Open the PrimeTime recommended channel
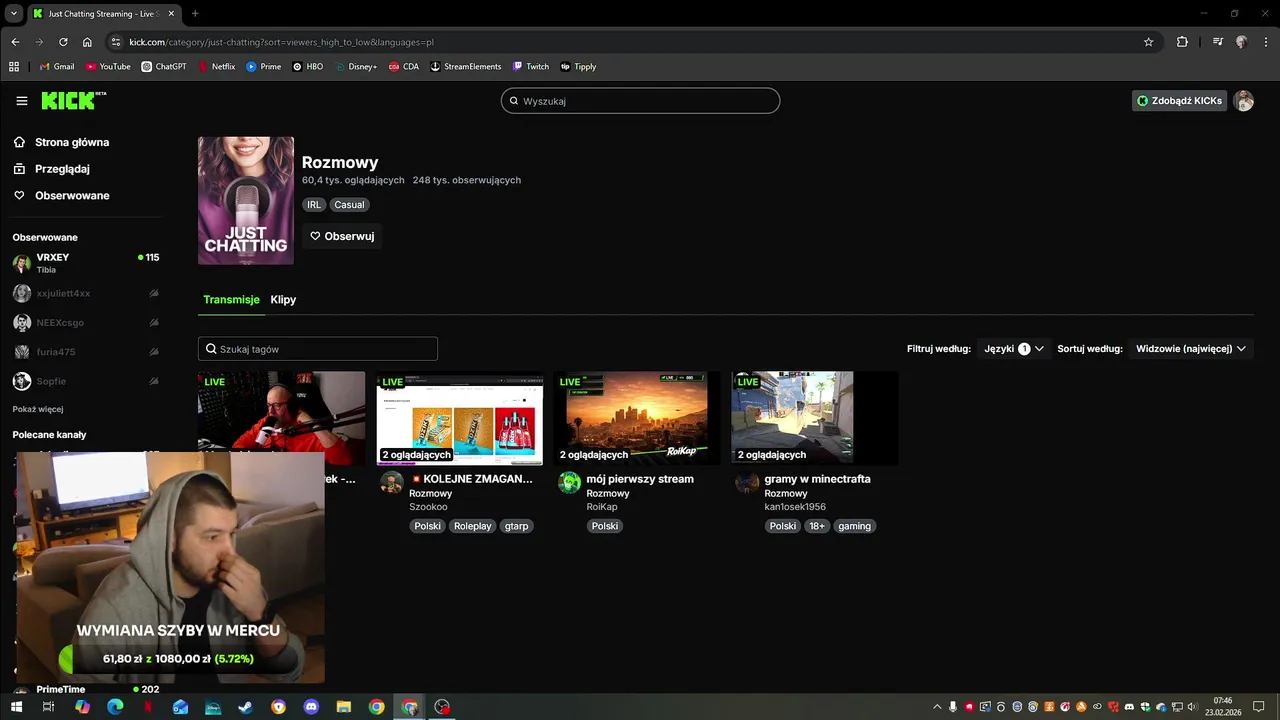The image size is (1280, 720). coord(85,690)
